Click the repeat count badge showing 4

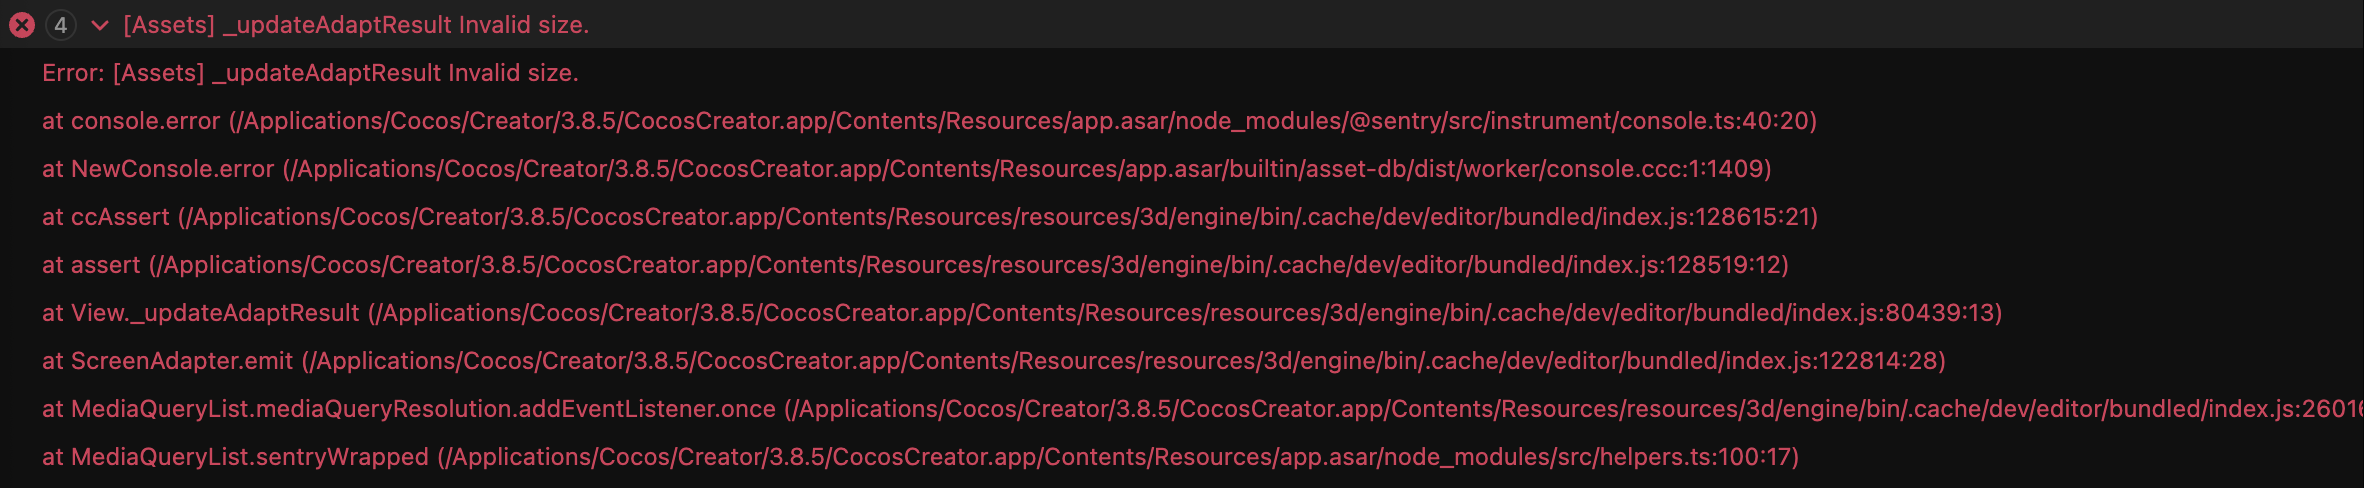[61, 25]
